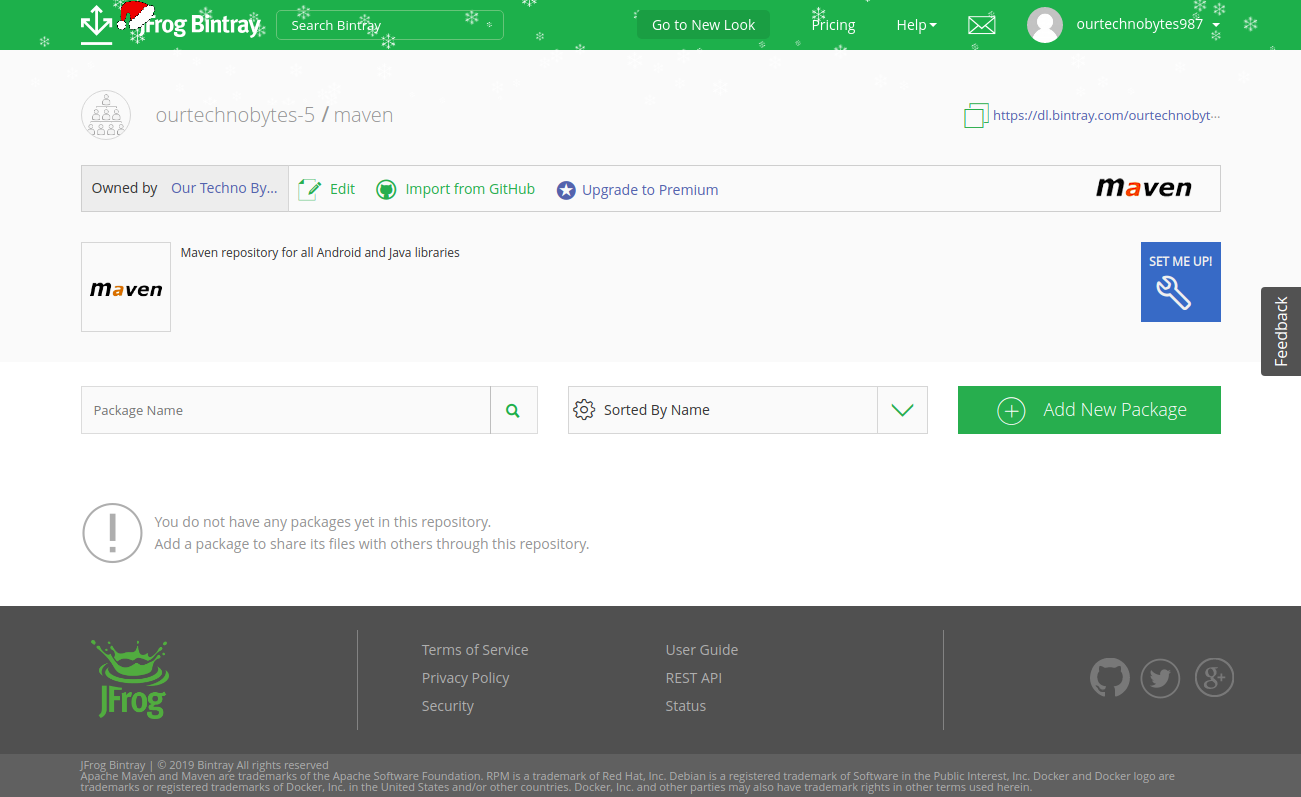Click the gear icon in the sort box
This screenshot has width=1301, height=797.
[584, 409]
